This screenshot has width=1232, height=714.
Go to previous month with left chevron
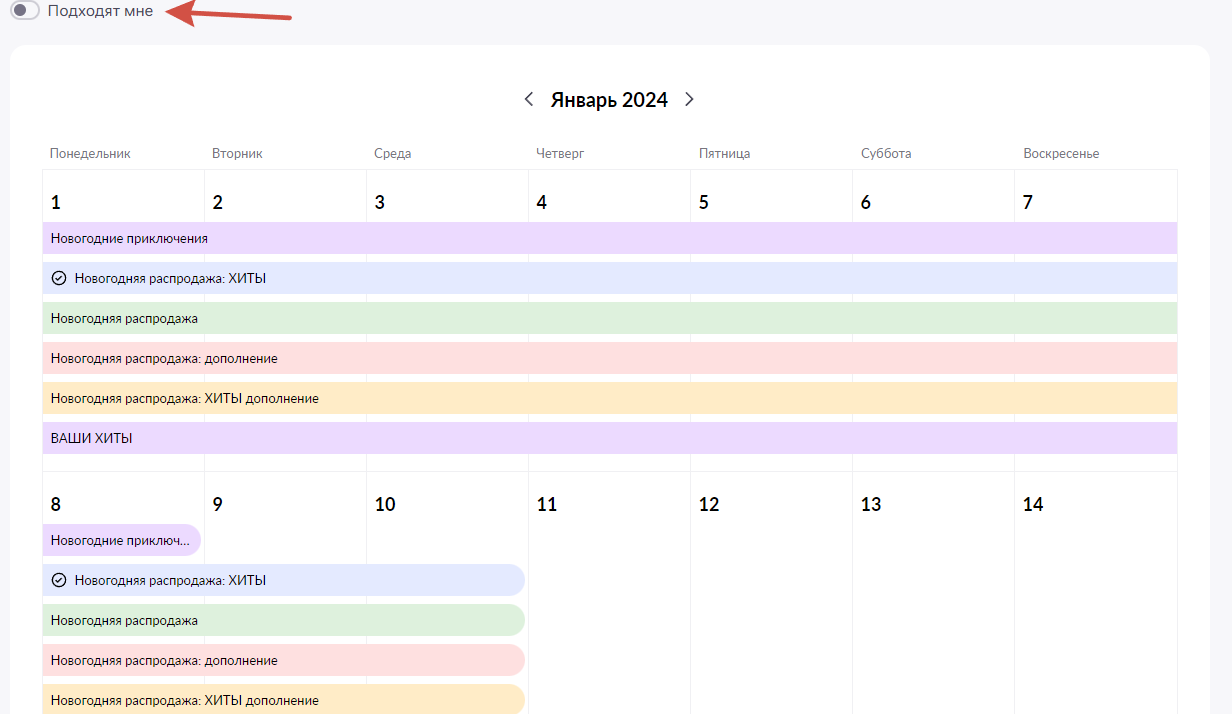pyautogui.click(x=529, y=99)
